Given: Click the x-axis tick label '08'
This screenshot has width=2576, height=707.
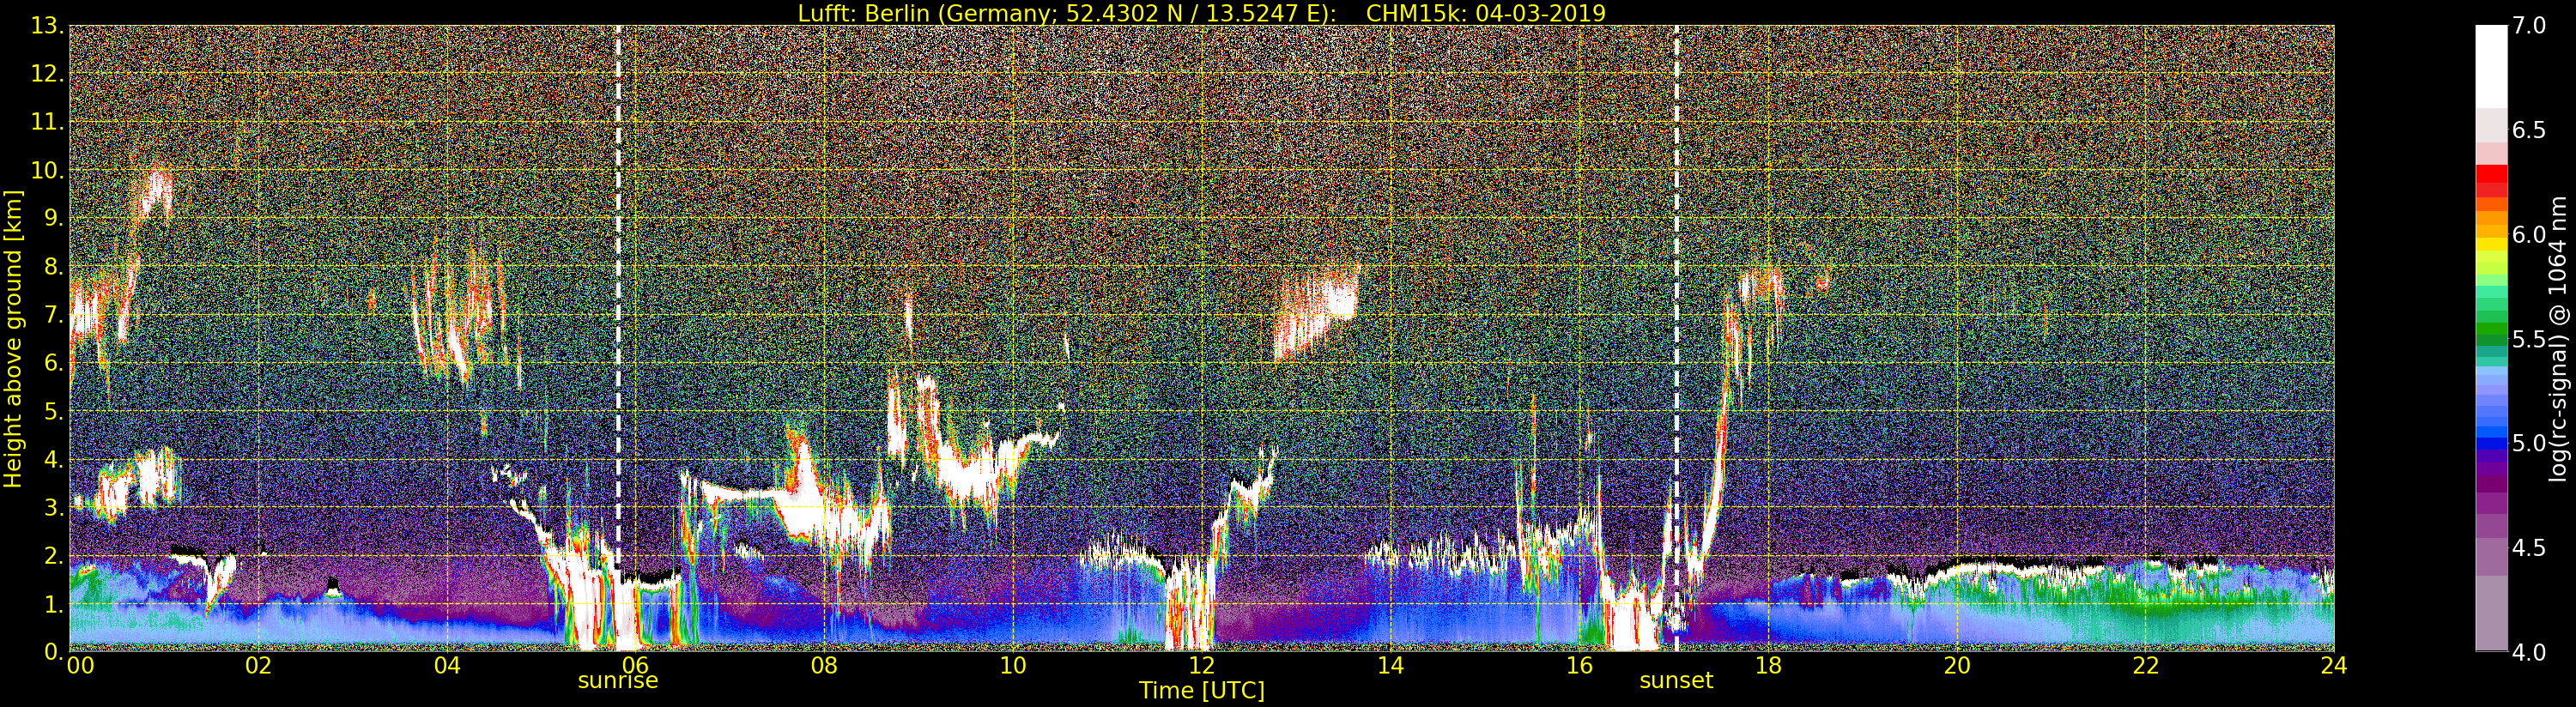Looking at the screenshot, I should (x=824, y=666).
